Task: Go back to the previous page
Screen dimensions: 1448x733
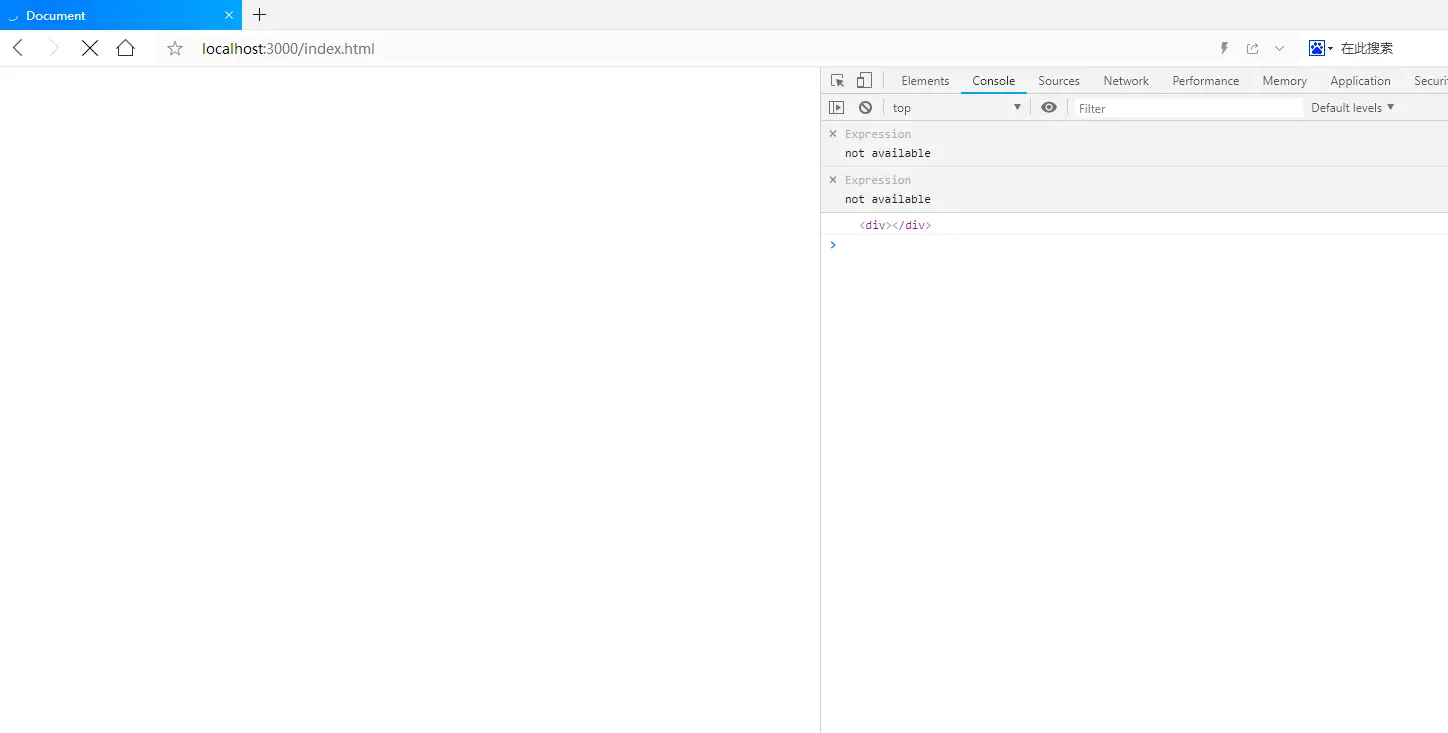Action: click(18, 48)
